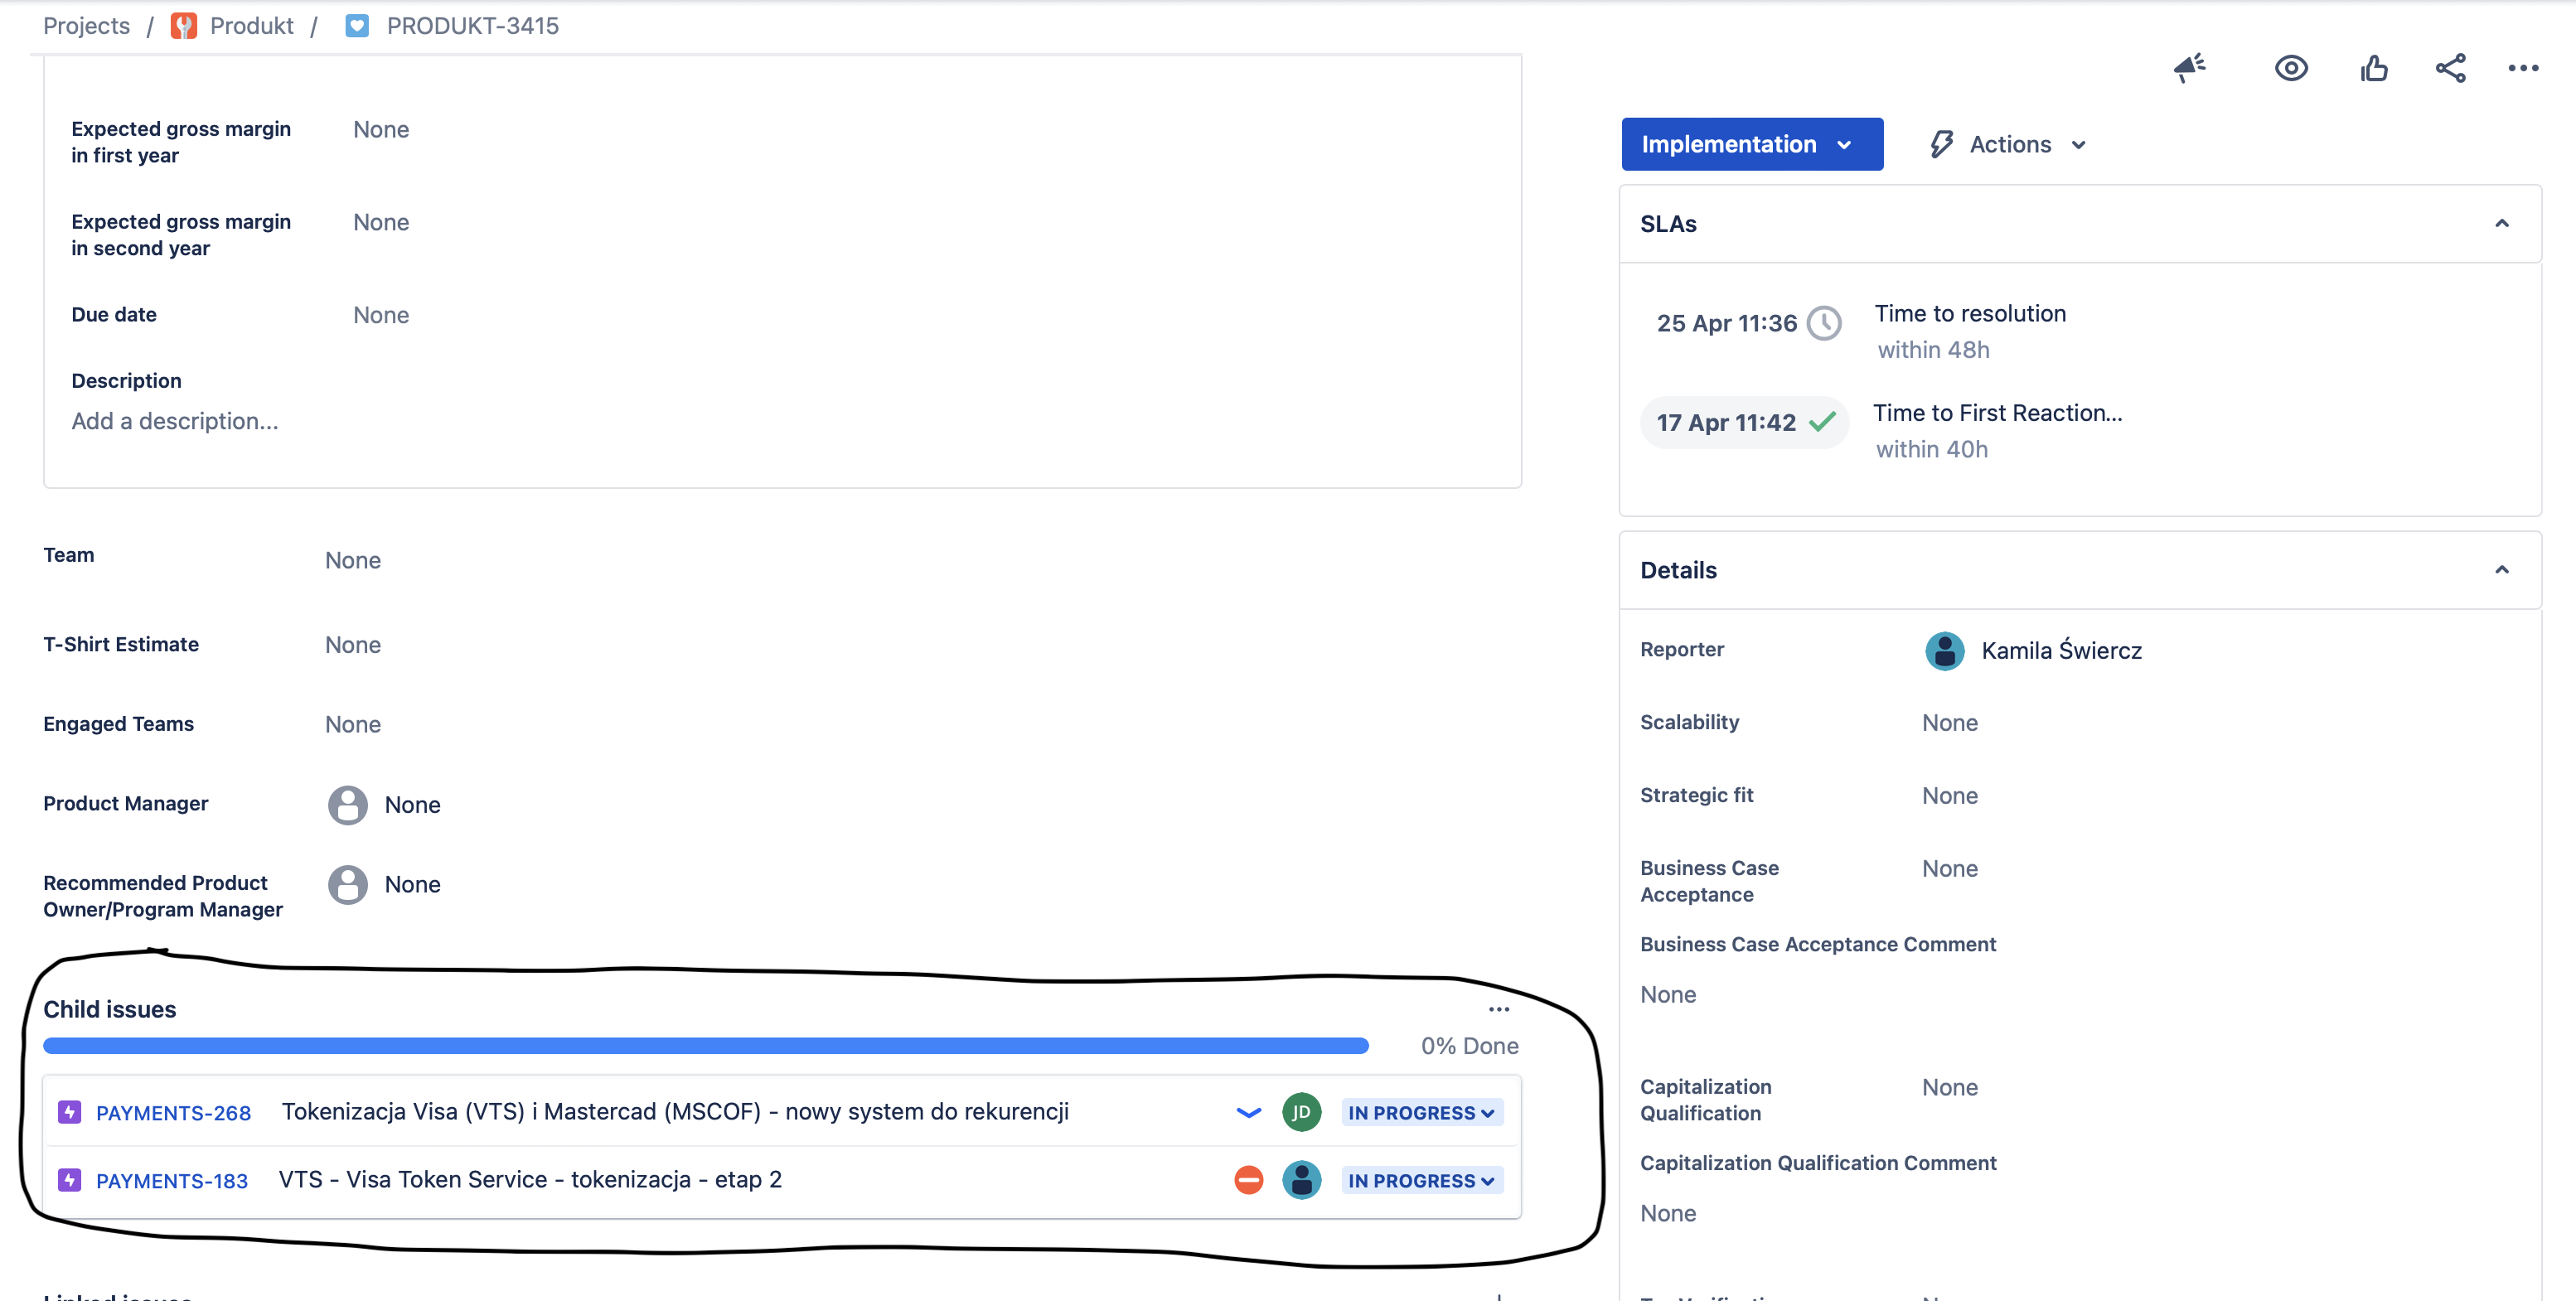Open the JD assignee avatar on PAYMENTS-268

click(x=1301, y=1111)
